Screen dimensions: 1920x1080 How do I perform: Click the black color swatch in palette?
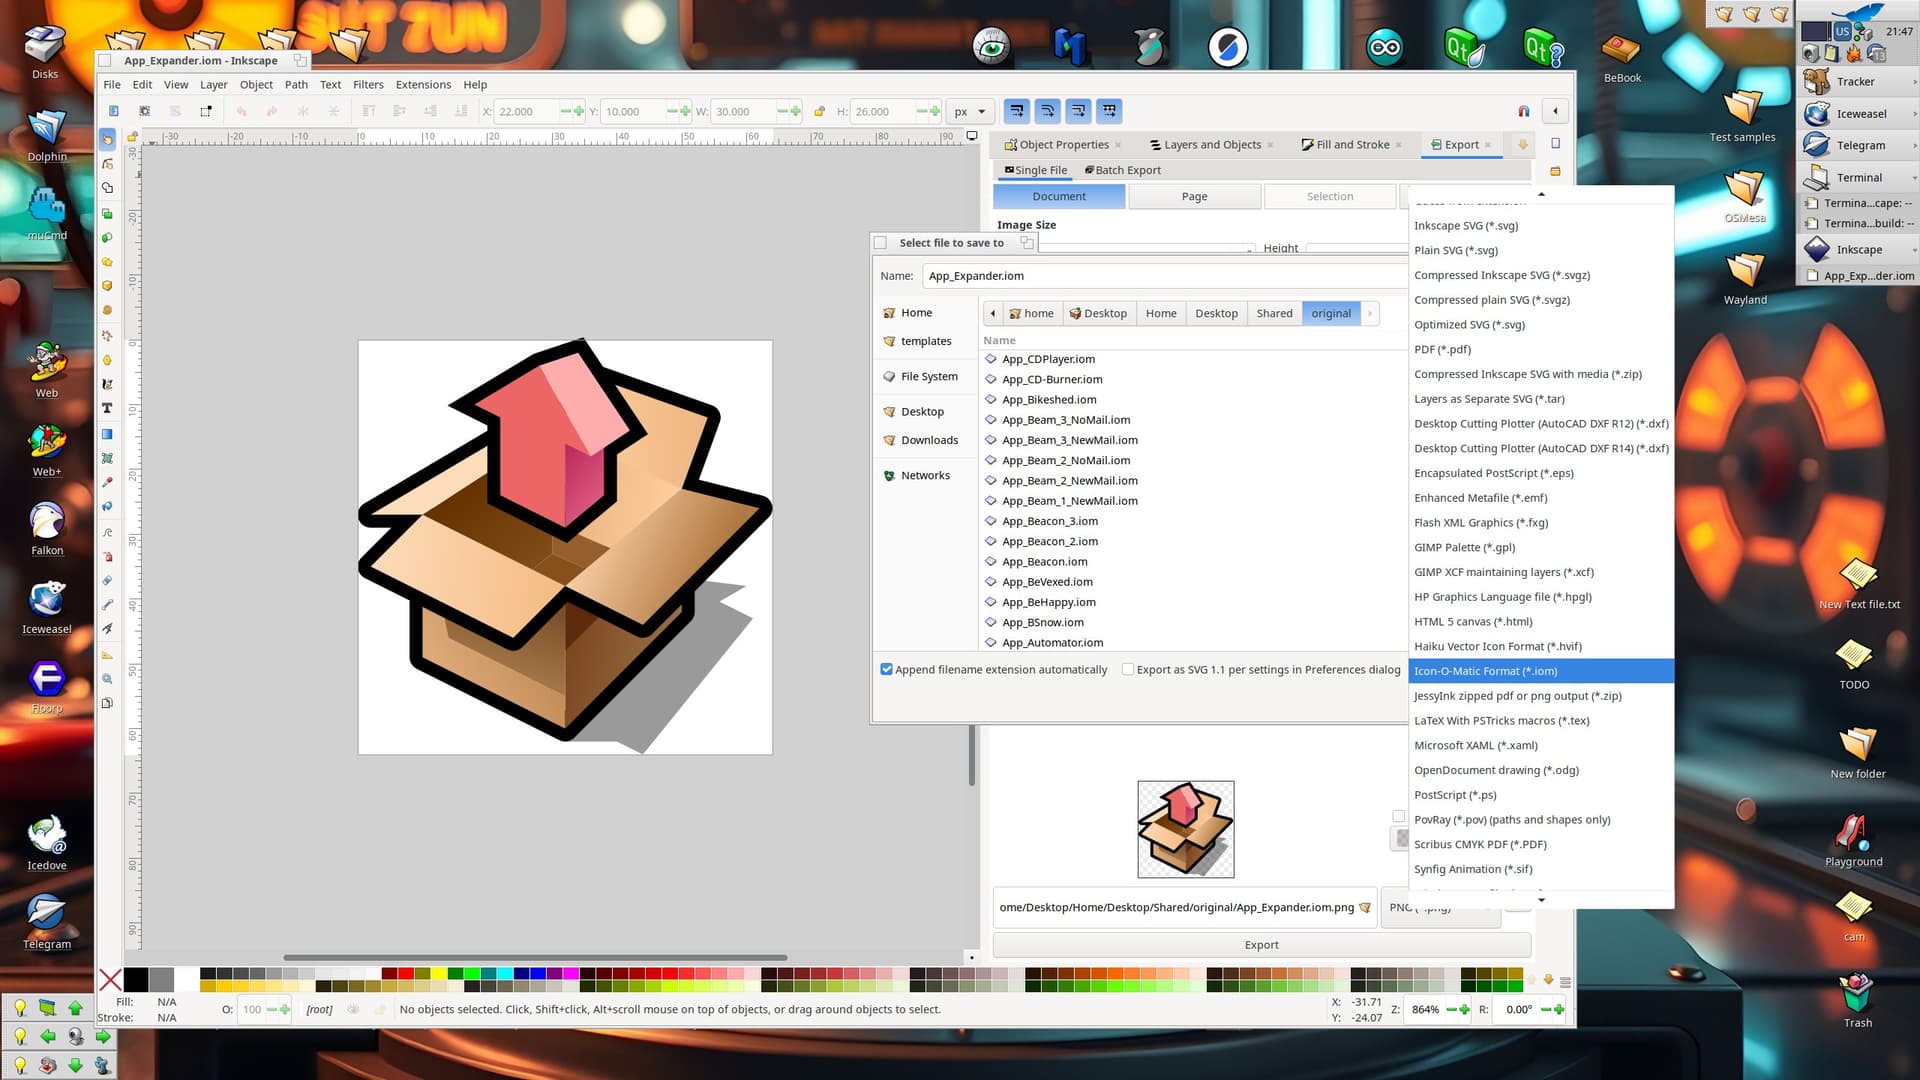point(135,980)
